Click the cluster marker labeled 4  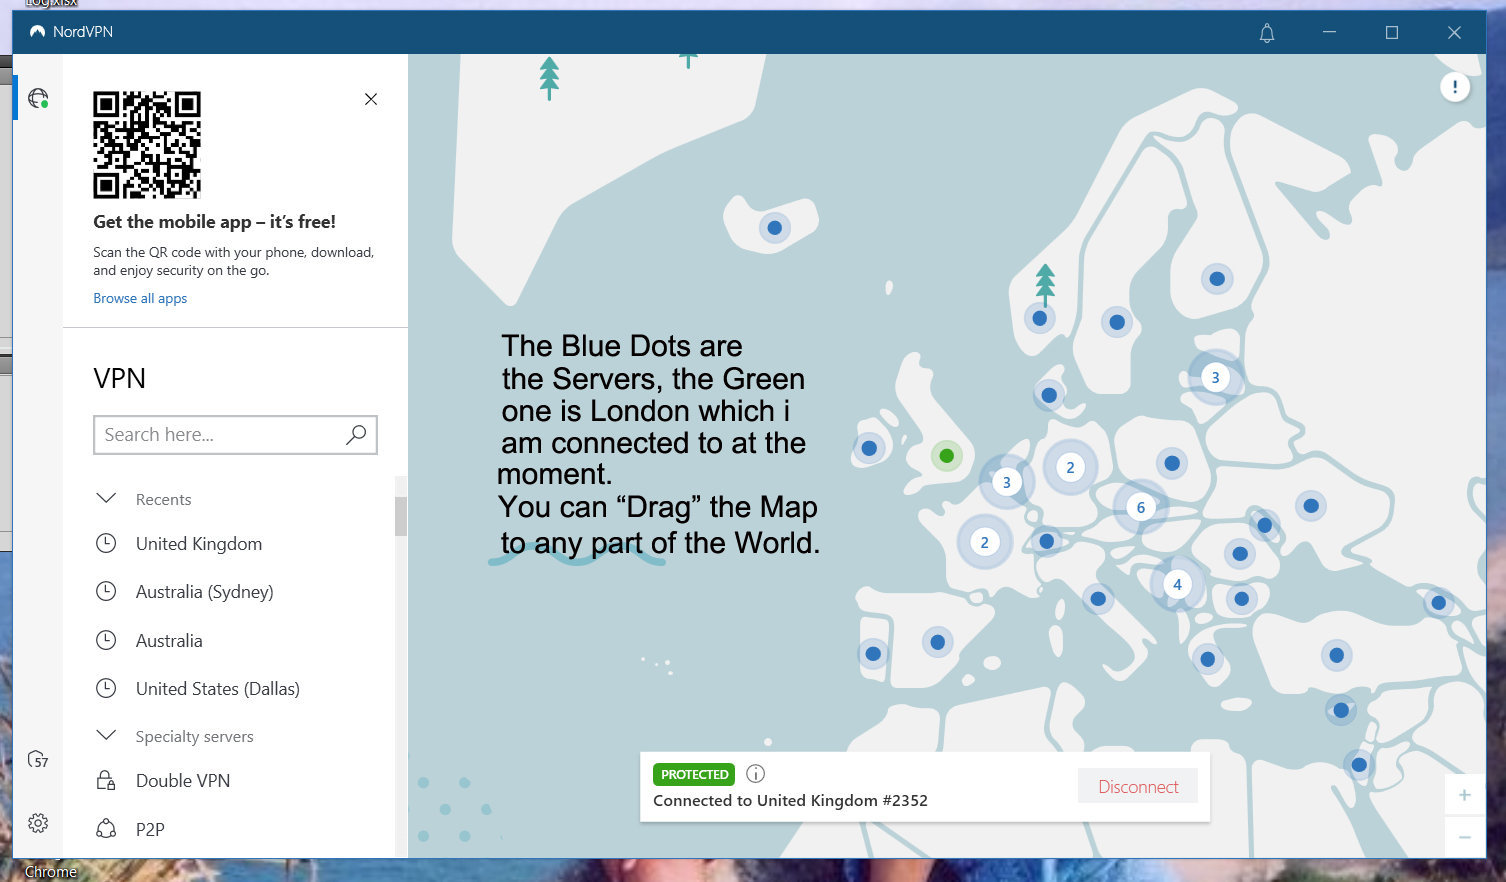click(1177, 585)
